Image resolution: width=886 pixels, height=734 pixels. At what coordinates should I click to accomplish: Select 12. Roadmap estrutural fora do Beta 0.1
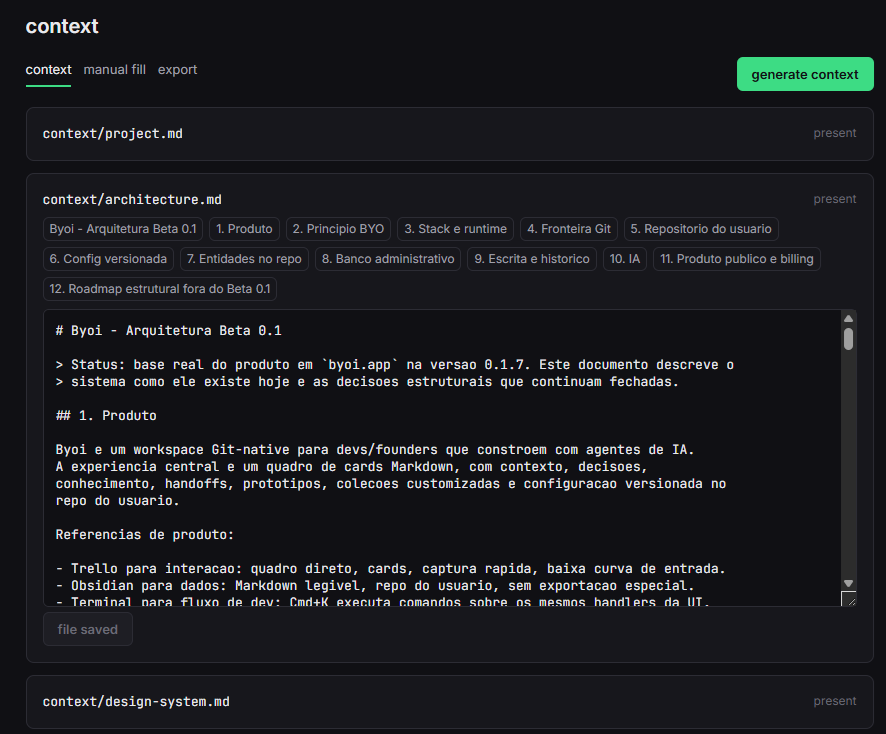160,289
